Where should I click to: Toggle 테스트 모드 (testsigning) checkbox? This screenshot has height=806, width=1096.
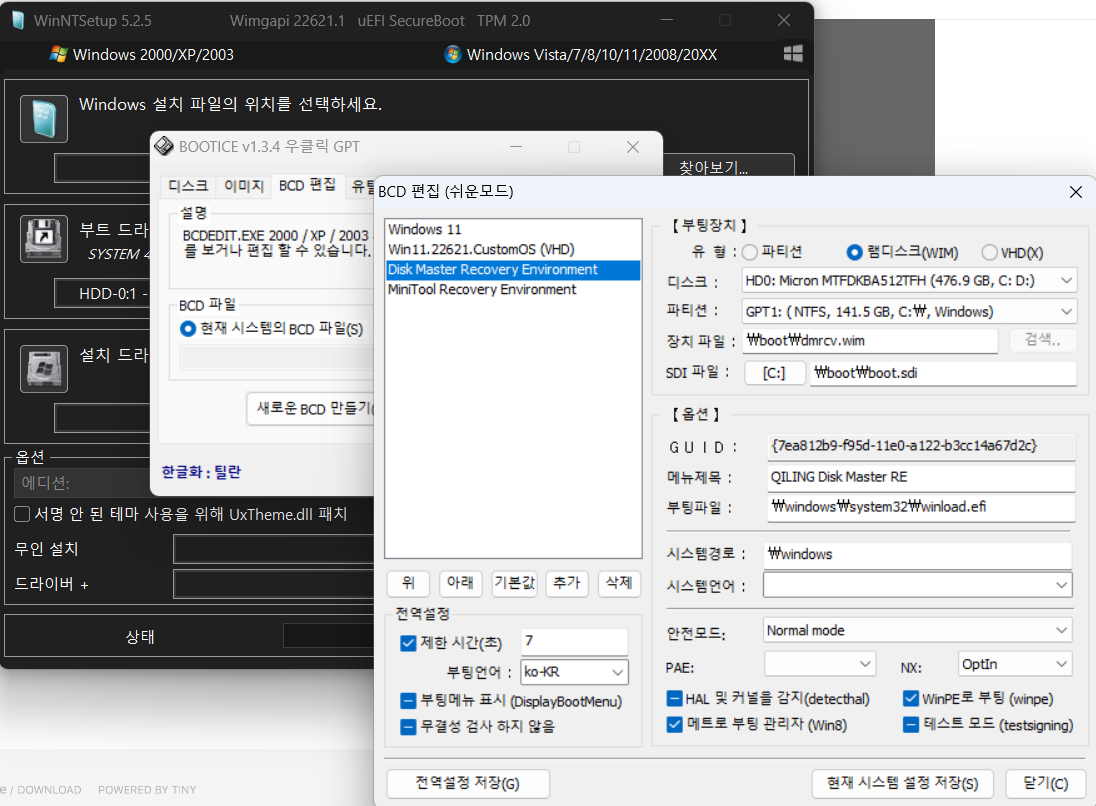[x=911, y=724]
